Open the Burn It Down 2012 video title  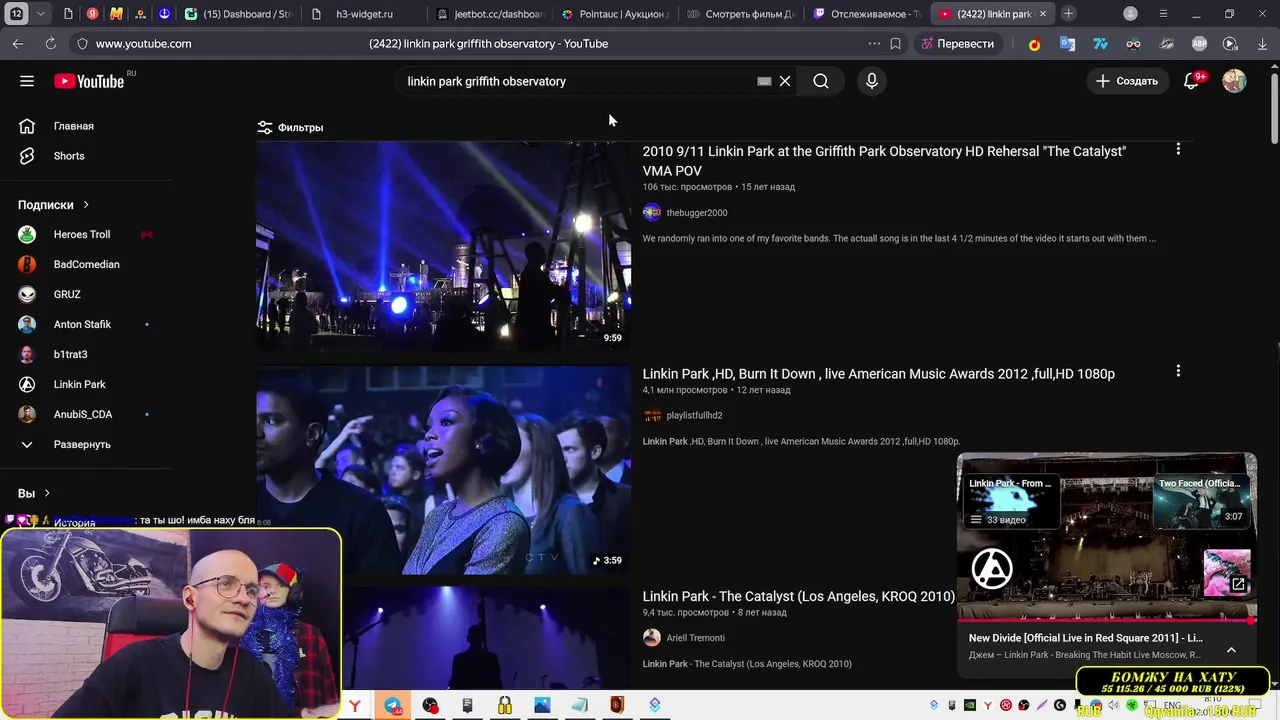(878, 374)
